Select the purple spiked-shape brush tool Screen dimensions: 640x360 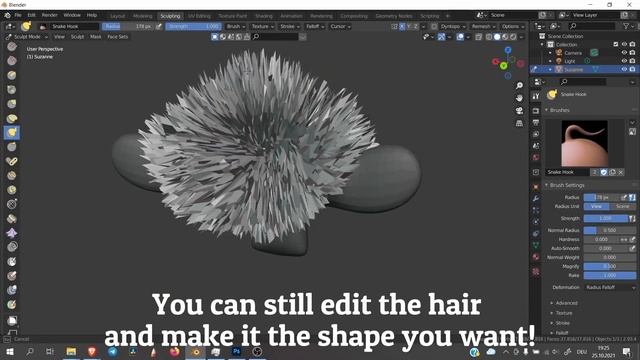pos(12,233)
